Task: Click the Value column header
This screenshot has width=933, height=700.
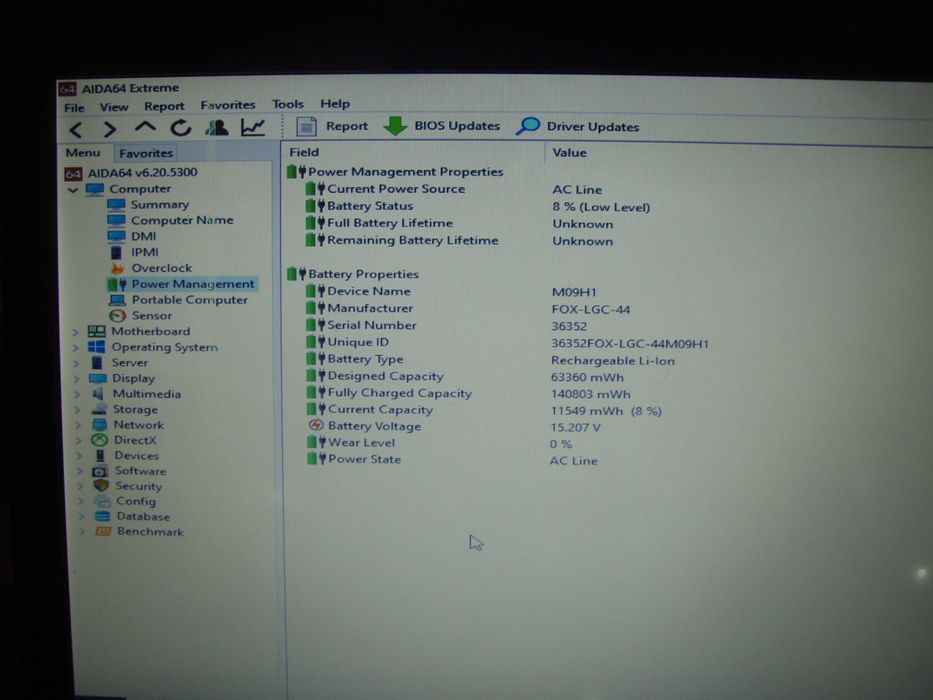Action: (569, 152)
